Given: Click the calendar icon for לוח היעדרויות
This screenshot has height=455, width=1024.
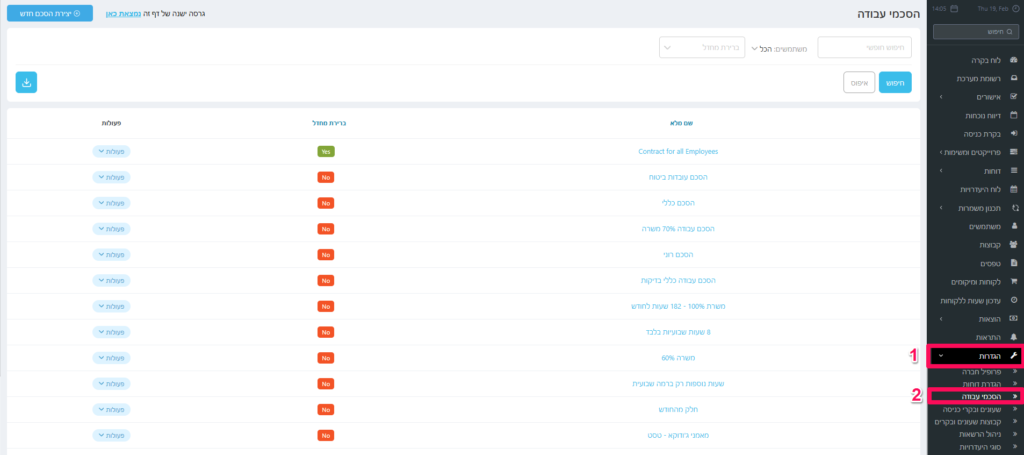Looking at the screenshot, I should [1014, 189].
